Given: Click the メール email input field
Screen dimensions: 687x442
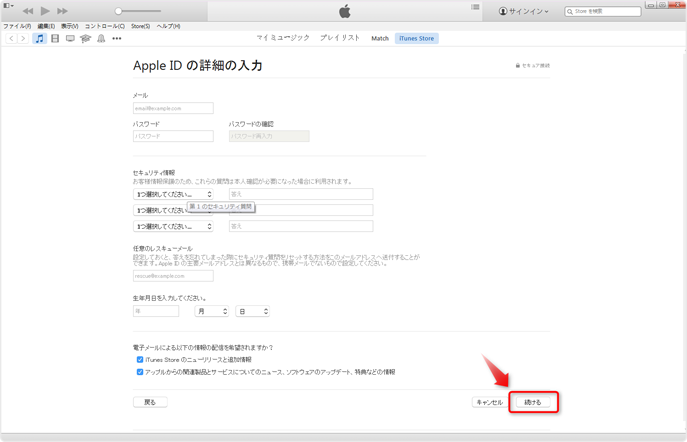Looking at the screenshot, I should tap(174, 108).
